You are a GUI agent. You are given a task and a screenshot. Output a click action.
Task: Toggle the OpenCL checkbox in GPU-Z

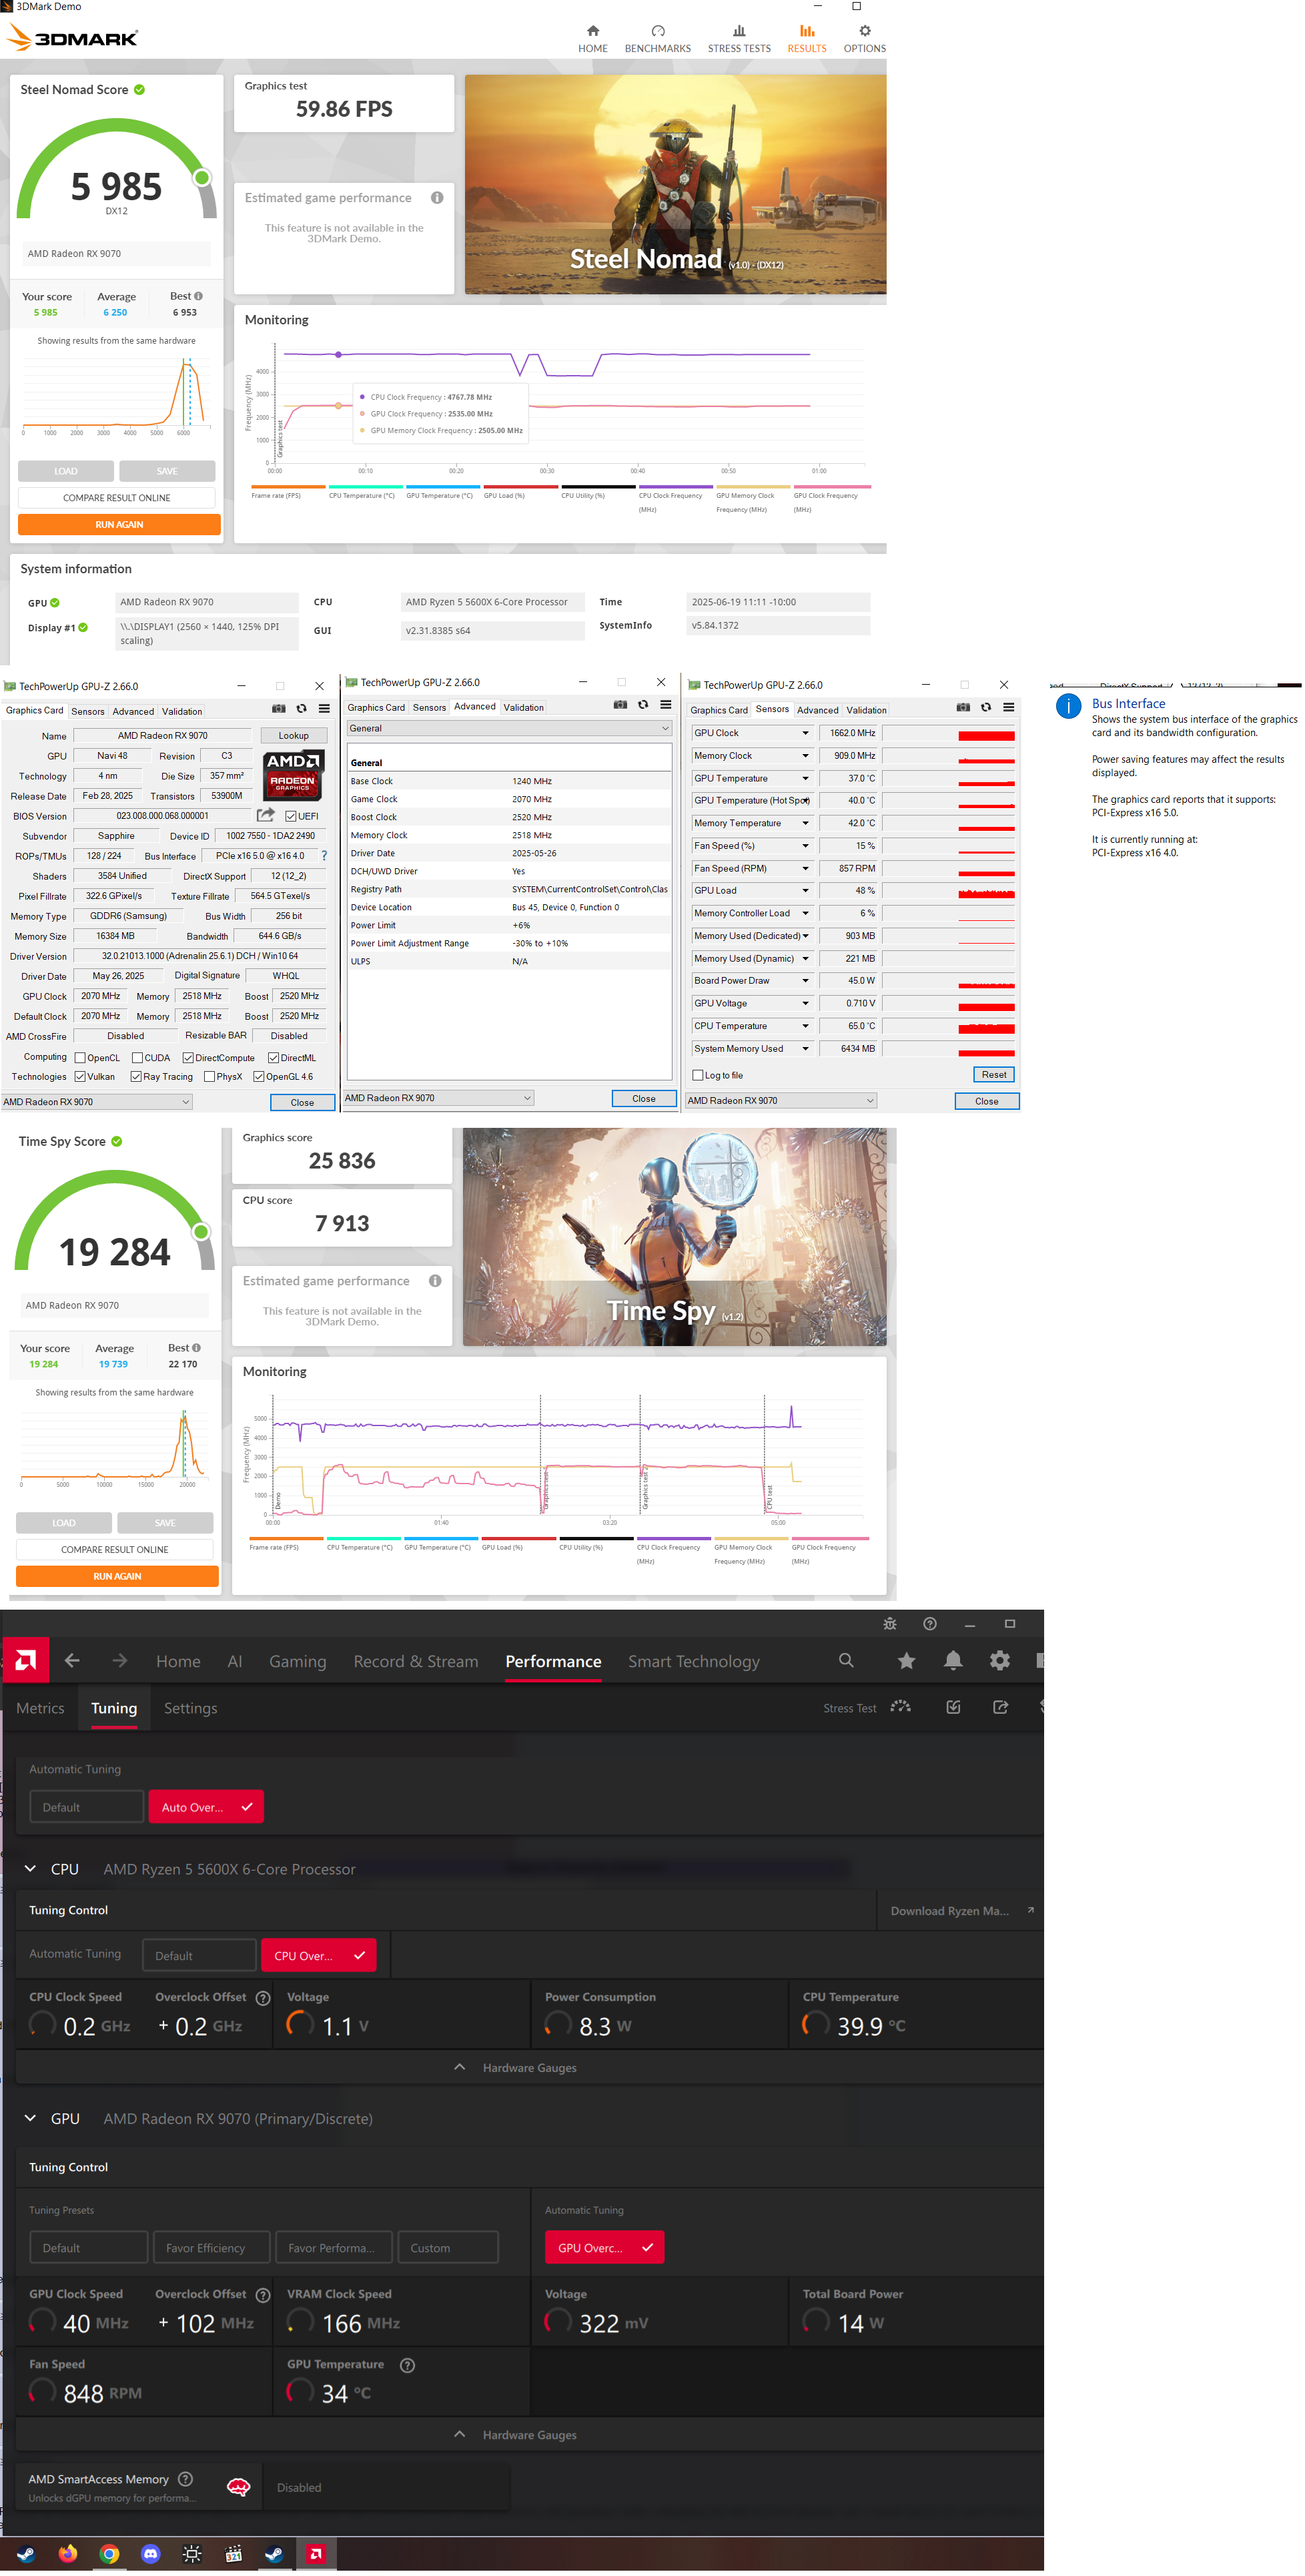(x=80, y=1058)
